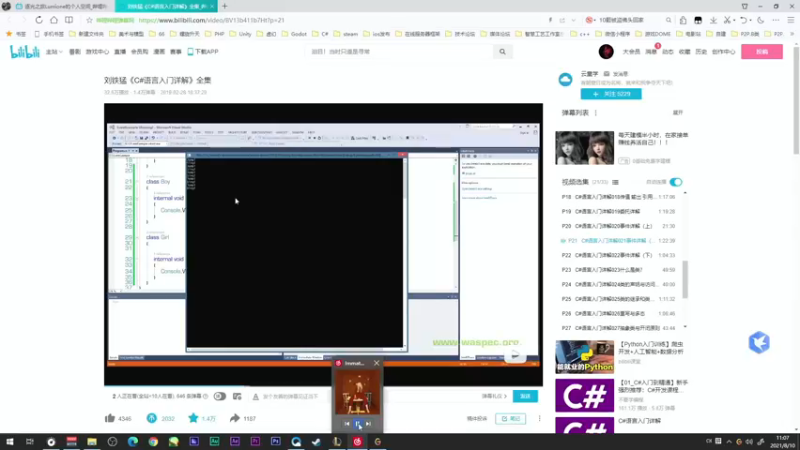Click the page vertical scrollbar
The width and height of the screenshot is (800, 450).
[x=796, y=99]
